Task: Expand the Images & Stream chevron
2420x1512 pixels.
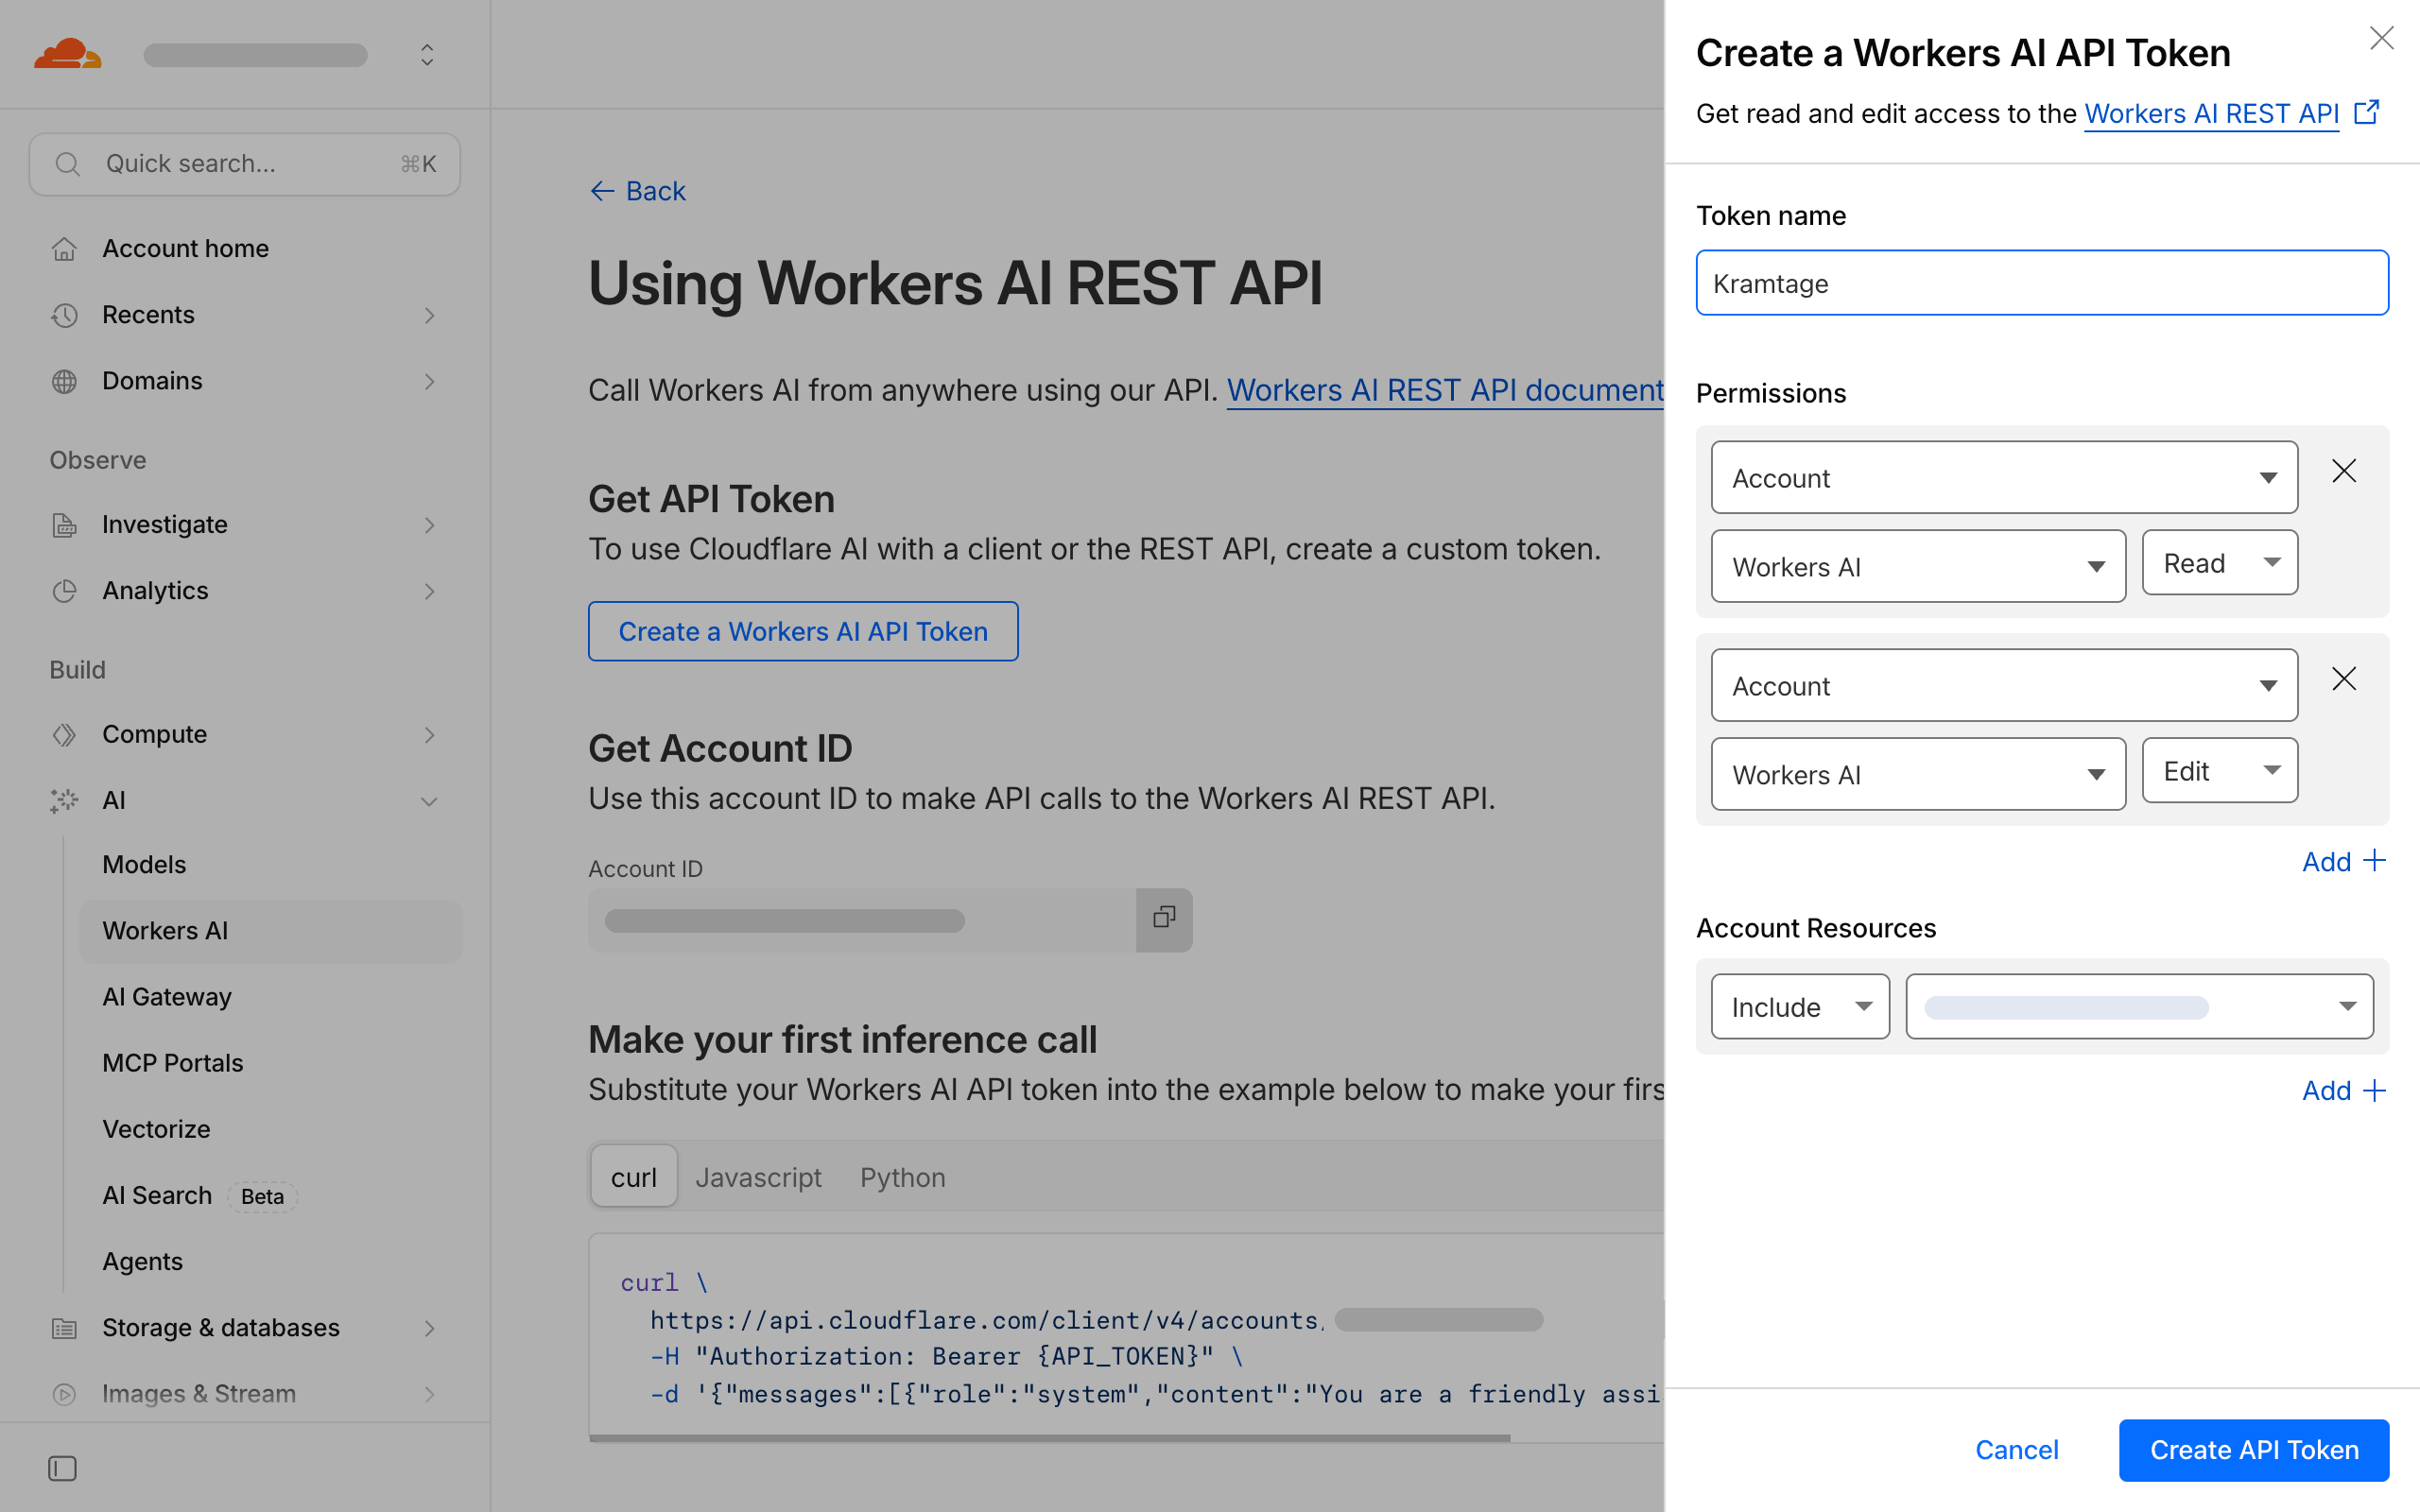Action: click(429, 1394)
